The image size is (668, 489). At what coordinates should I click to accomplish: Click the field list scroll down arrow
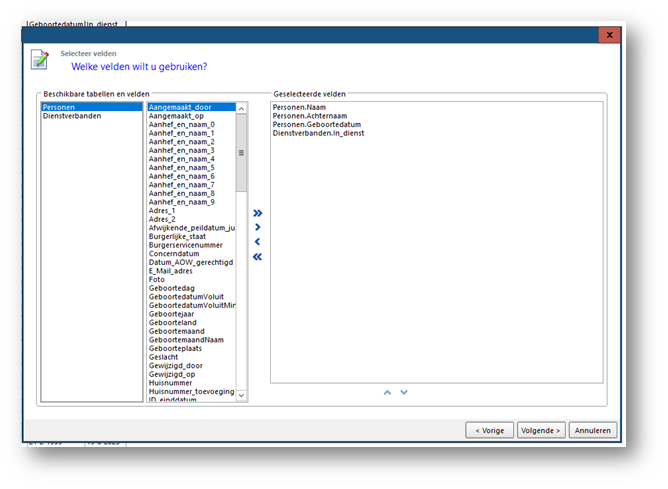tap(241, 395)
